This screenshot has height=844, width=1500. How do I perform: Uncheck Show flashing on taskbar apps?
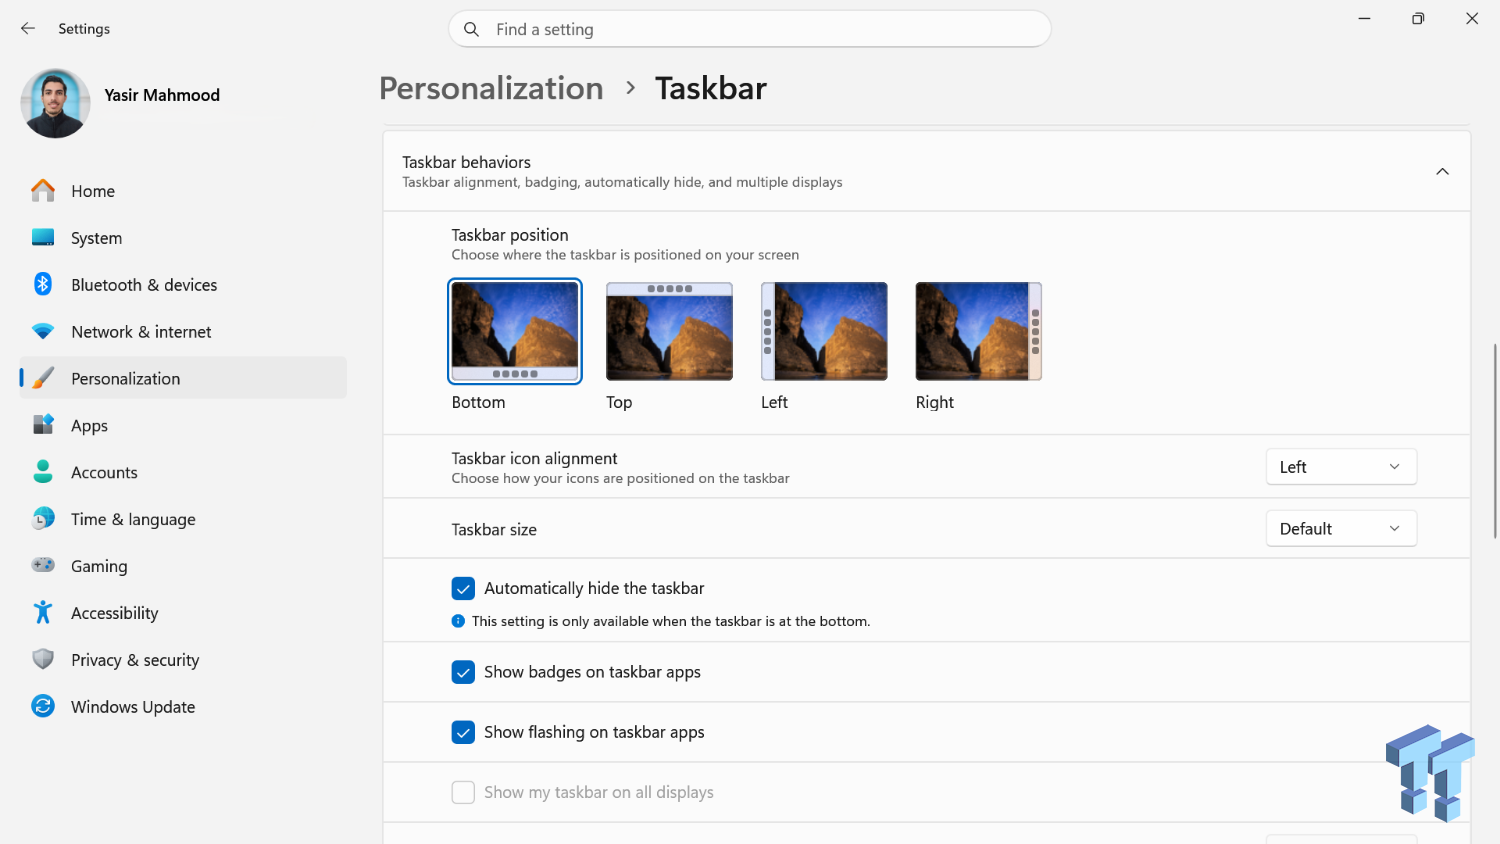[x=463, y=732]
